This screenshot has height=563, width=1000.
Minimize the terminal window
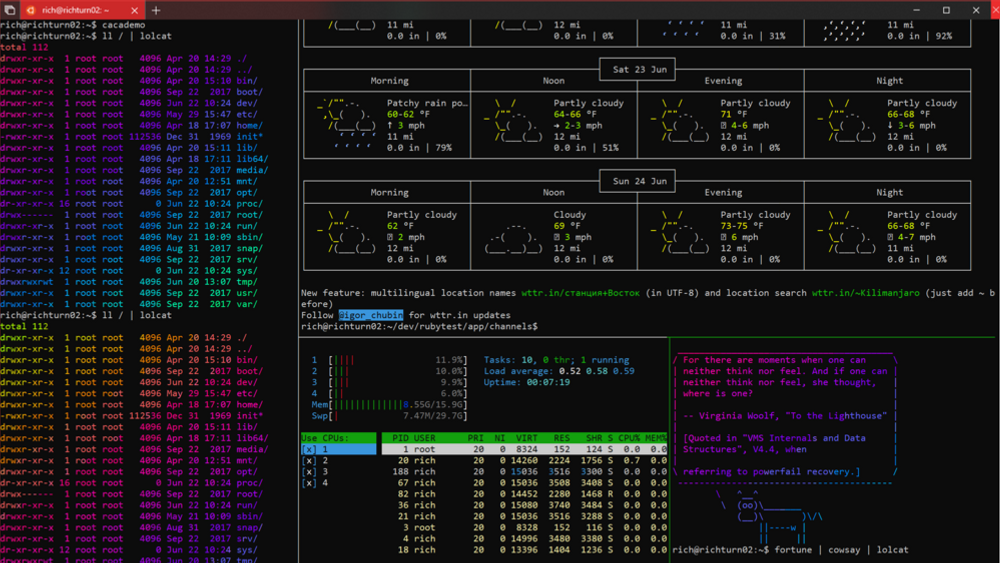pos(916,10)
